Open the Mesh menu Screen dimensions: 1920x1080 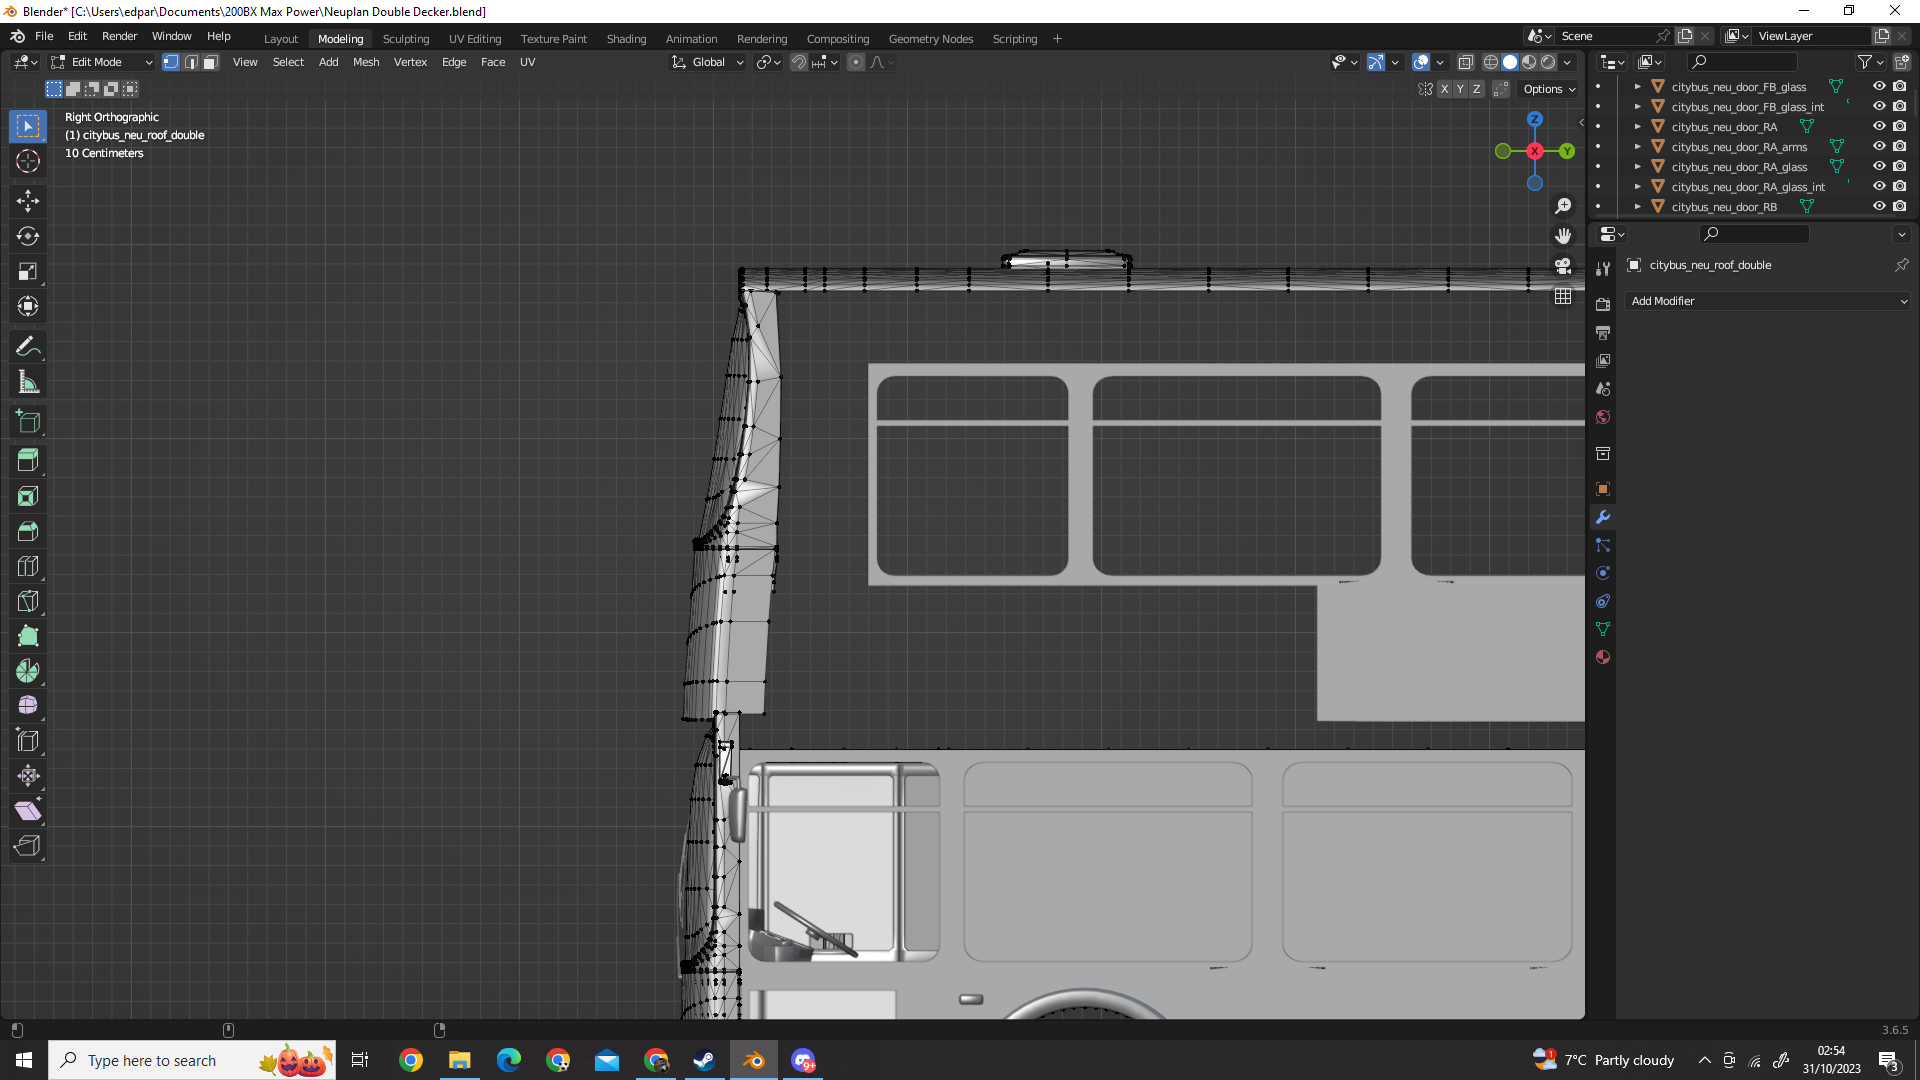point(366,62)
